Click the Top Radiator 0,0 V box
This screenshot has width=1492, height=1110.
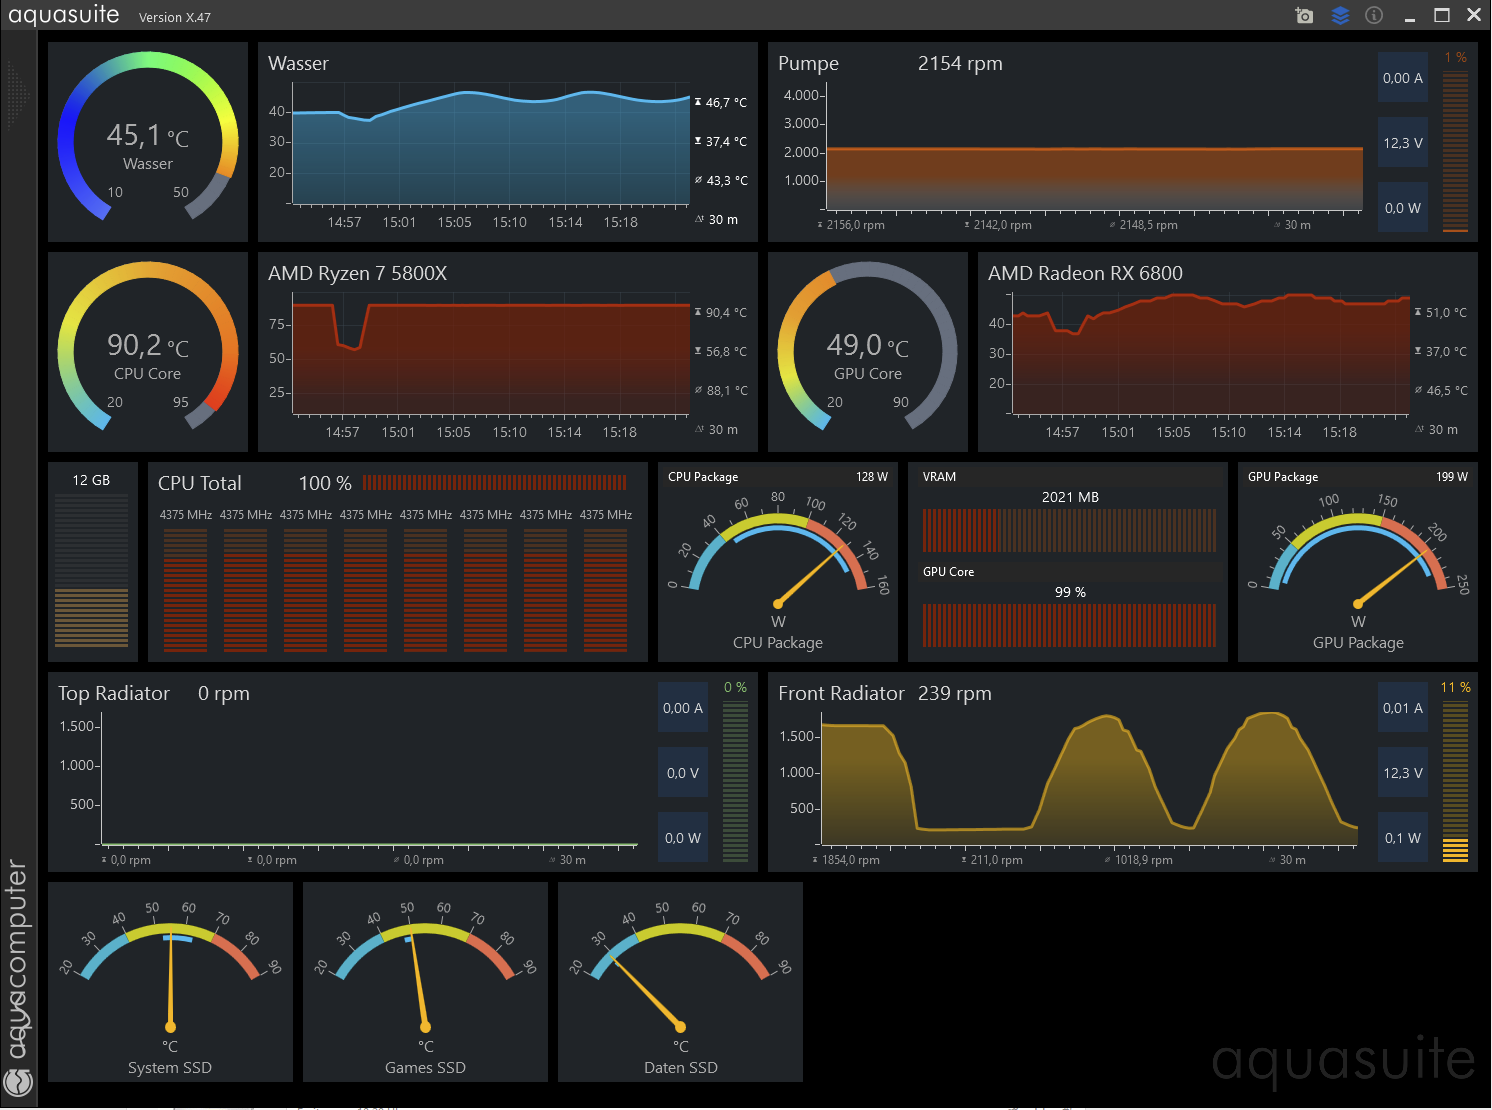[683, 773]
